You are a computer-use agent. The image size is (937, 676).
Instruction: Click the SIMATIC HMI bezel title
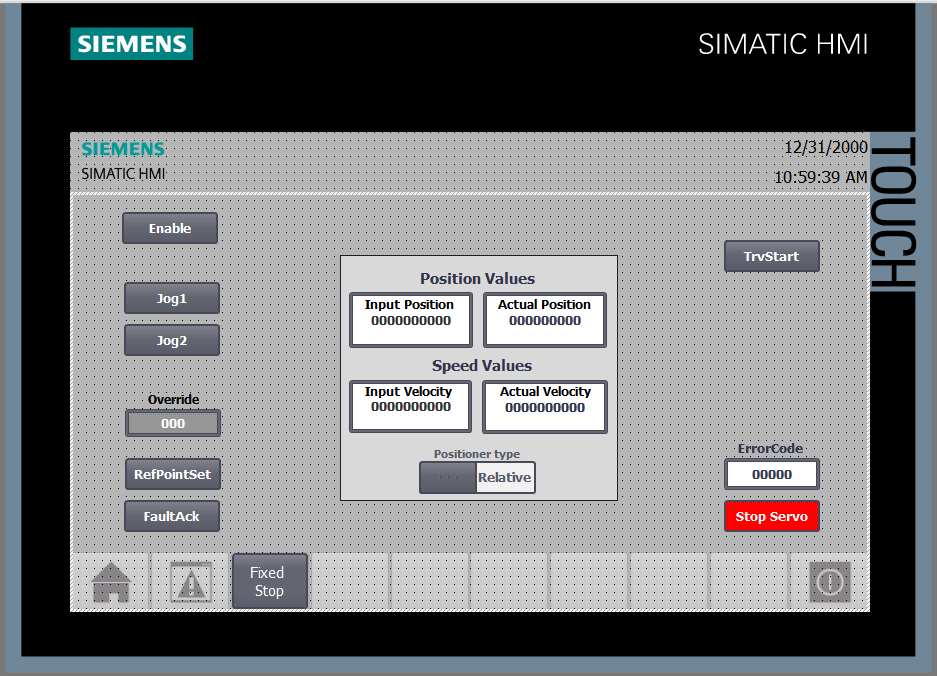[783, 44]
